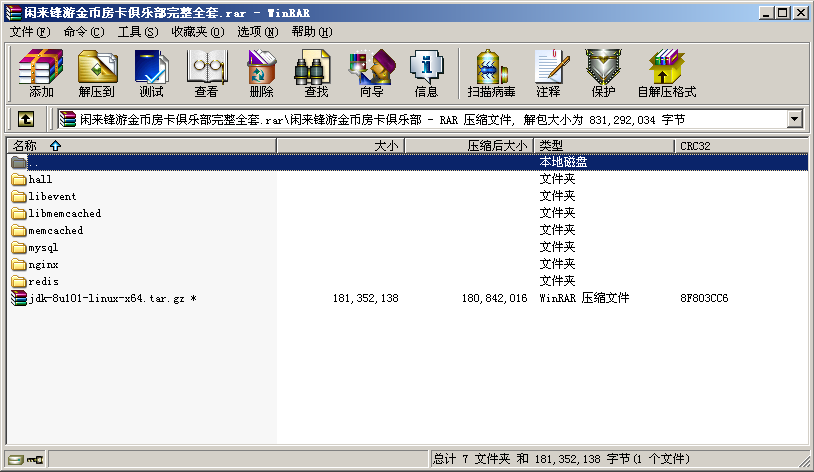Screen dimensions: 814x472
Task: Launch the Wizard (向导) icon
Action: click(371, 73)
